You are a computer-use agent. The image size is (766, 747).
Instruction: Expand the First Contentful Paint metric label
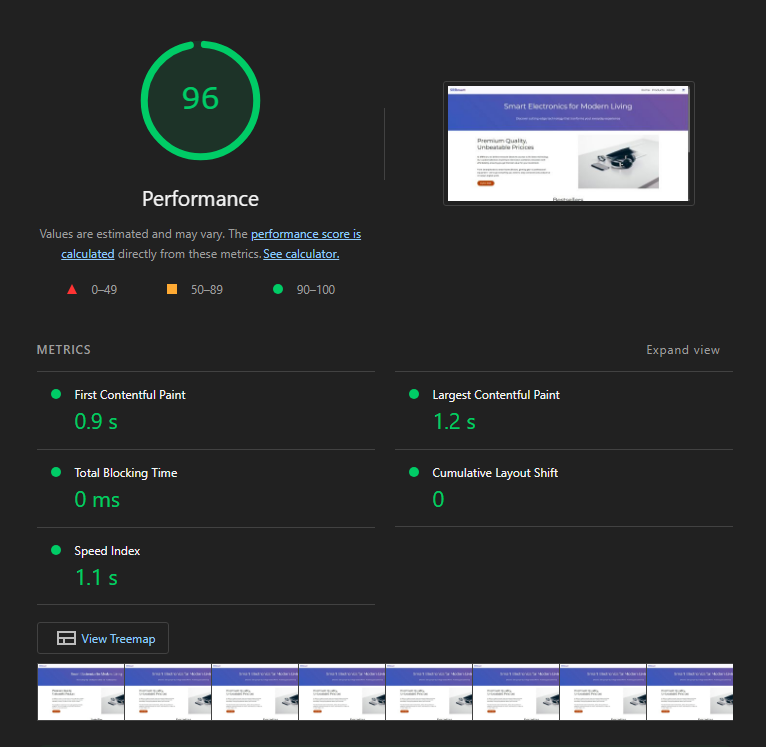tap(130, 395)
